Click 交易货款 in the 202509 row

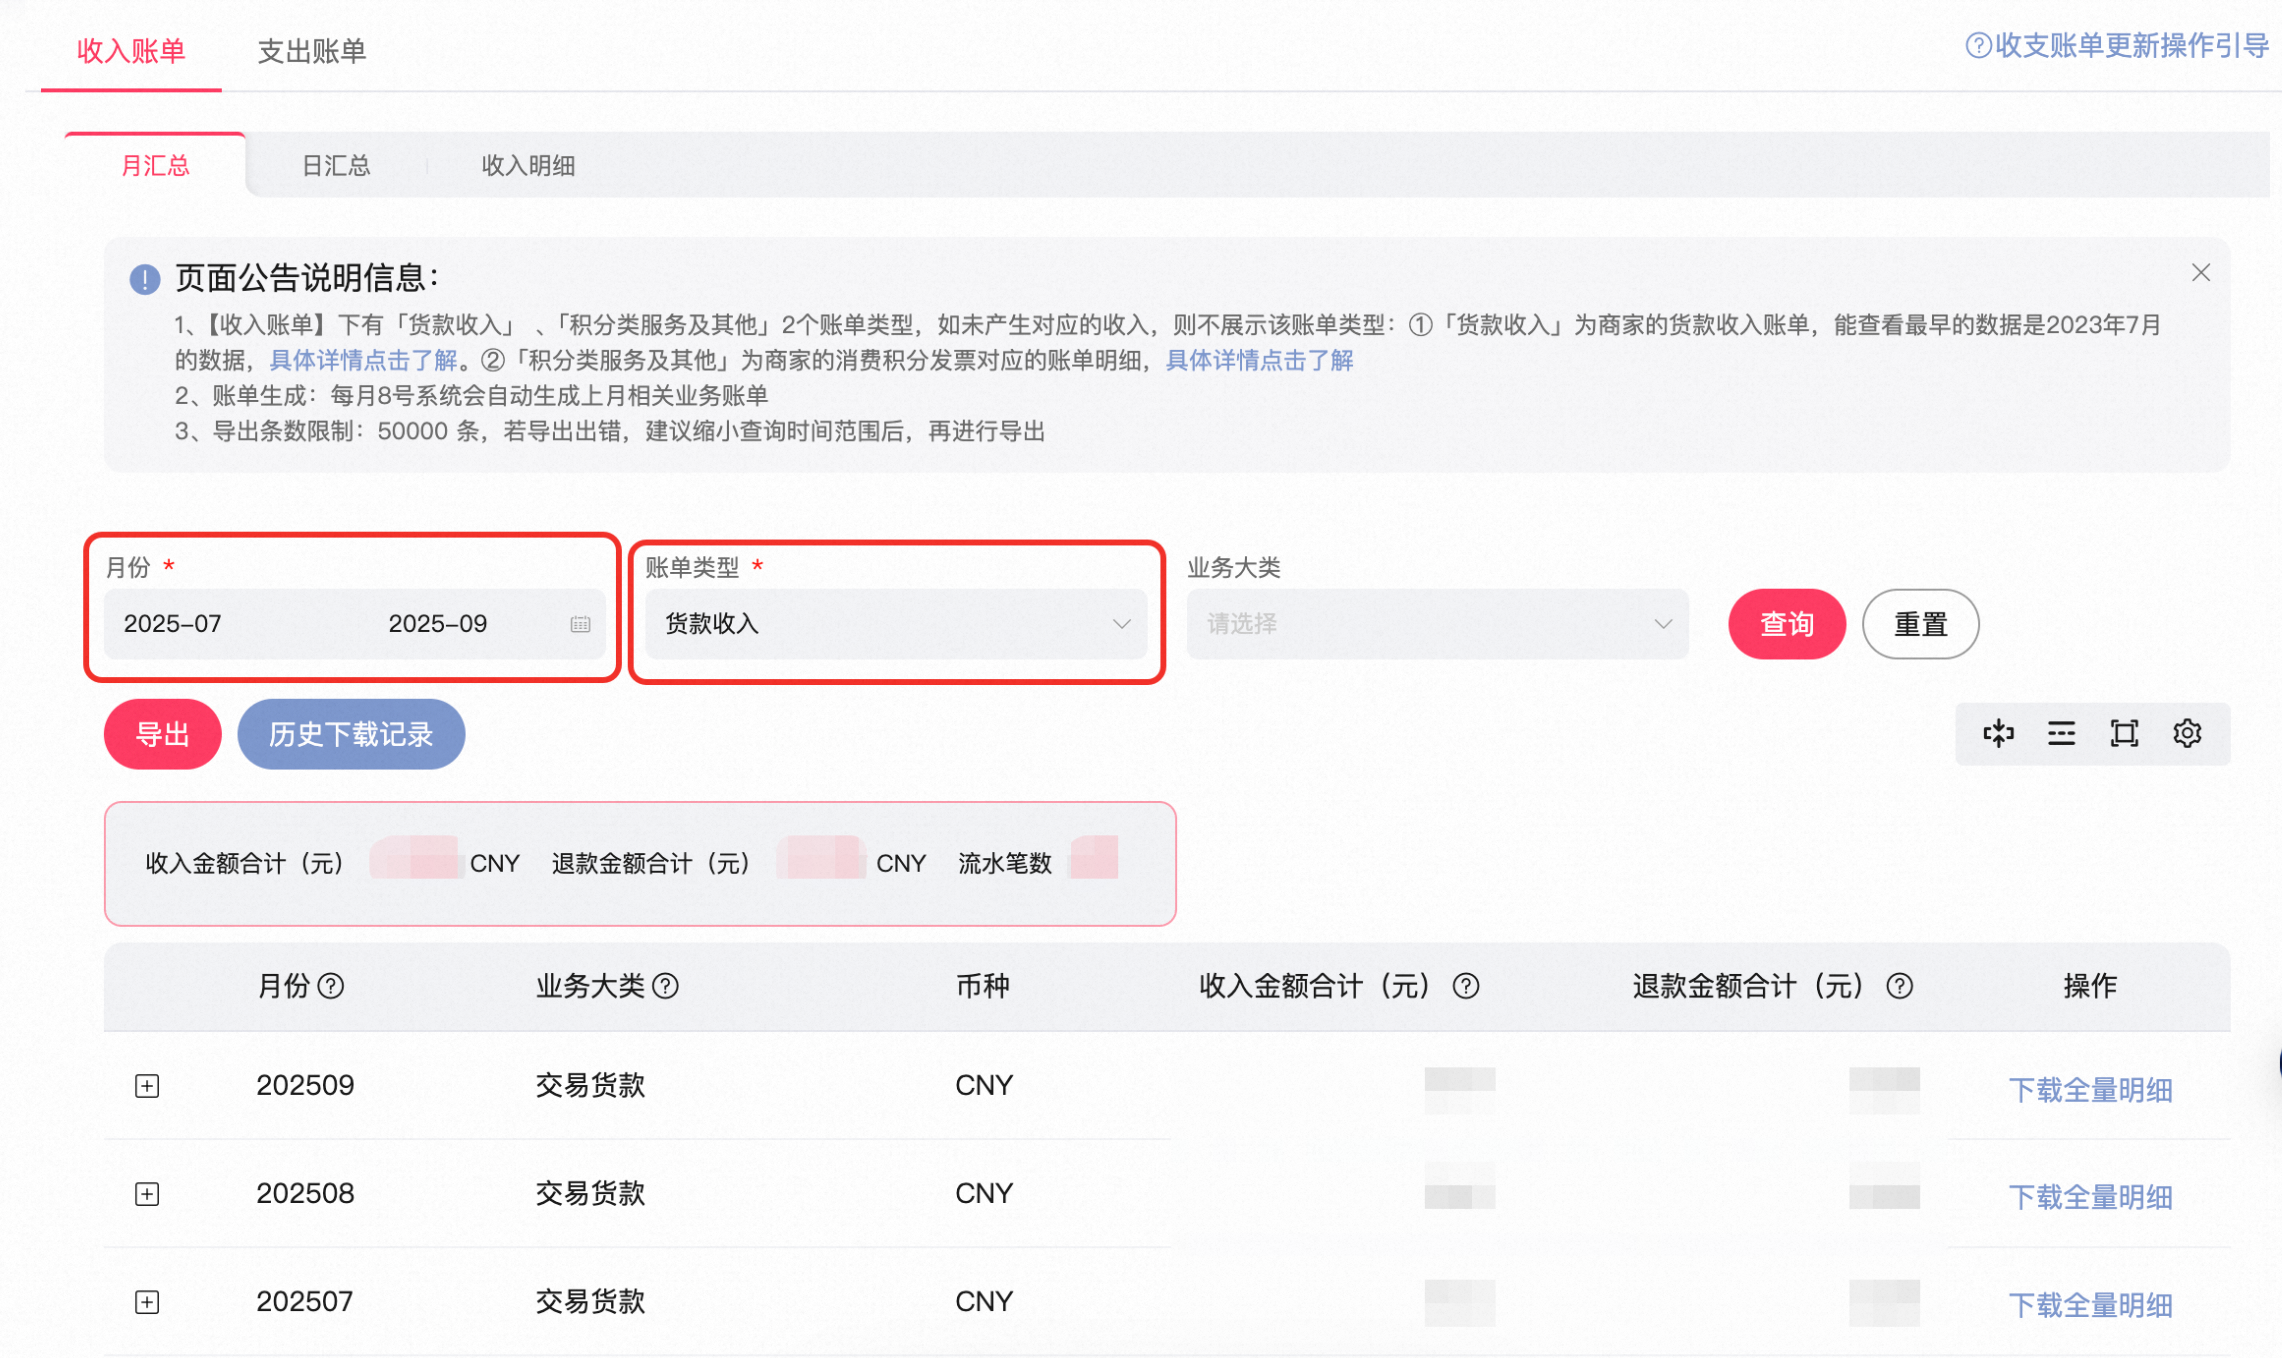click(x=590, y=1085)
